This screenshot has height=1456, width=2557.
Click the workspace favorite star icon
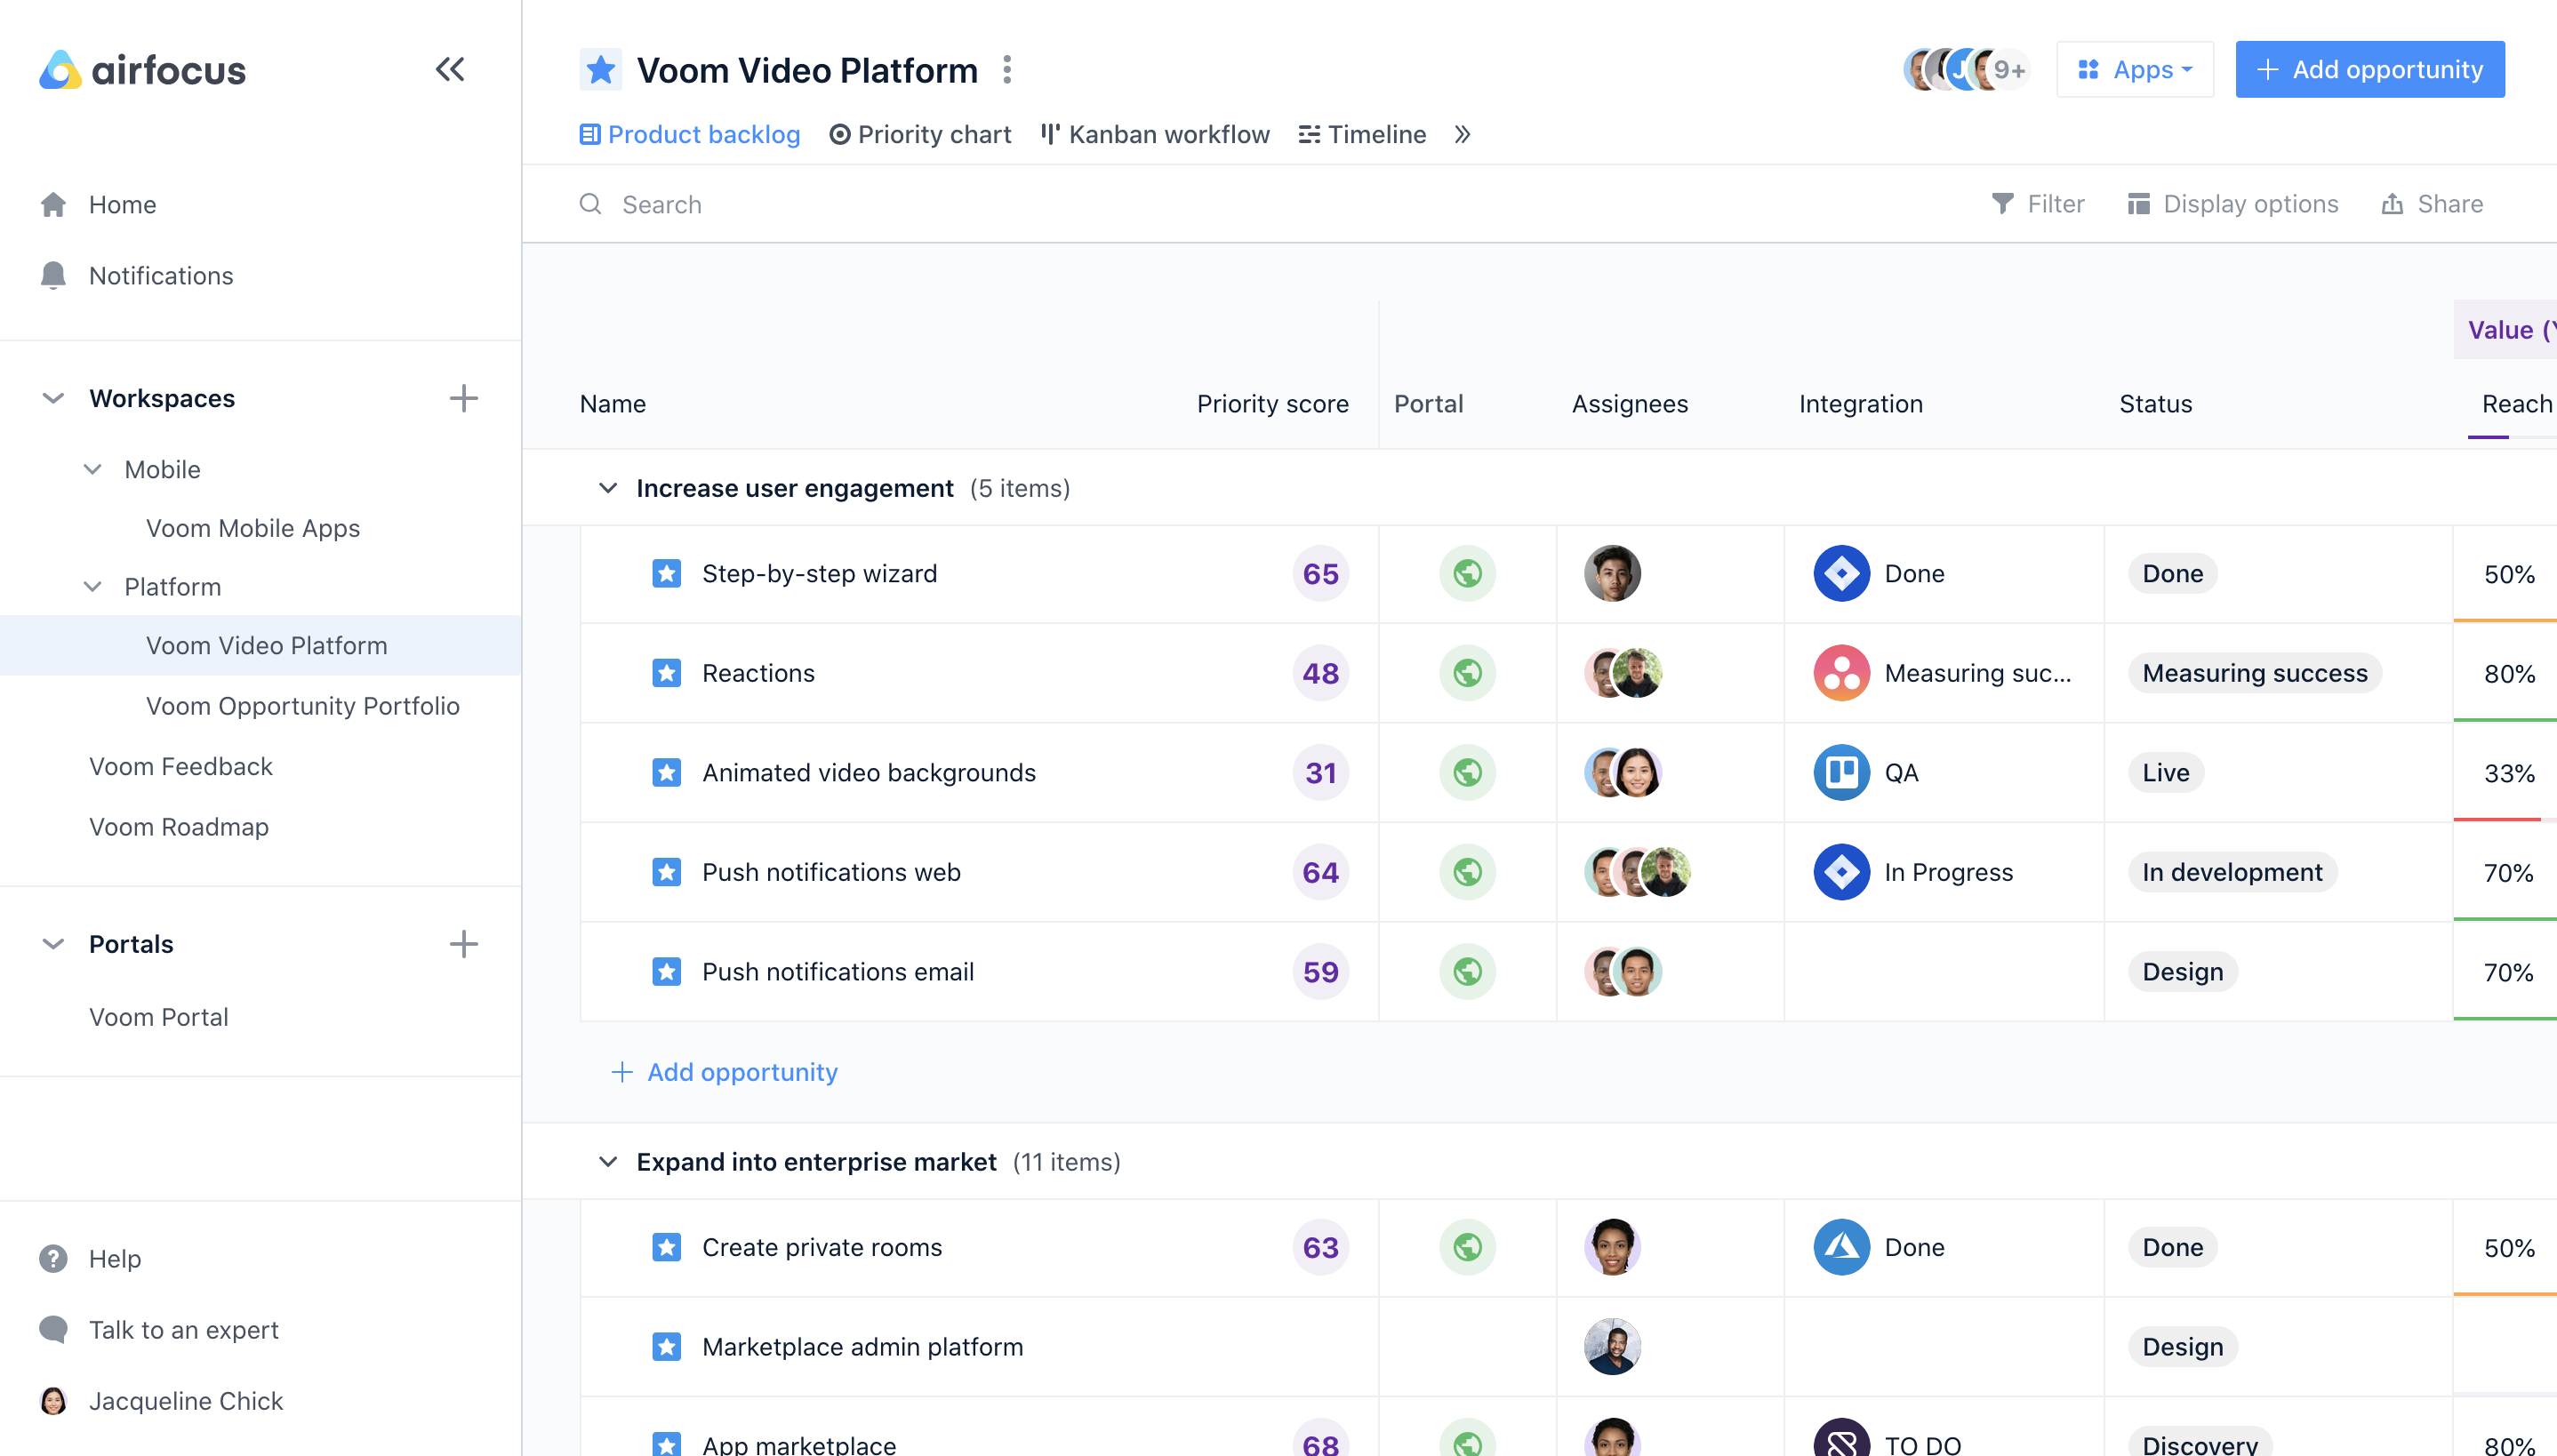tap(600, 70)
